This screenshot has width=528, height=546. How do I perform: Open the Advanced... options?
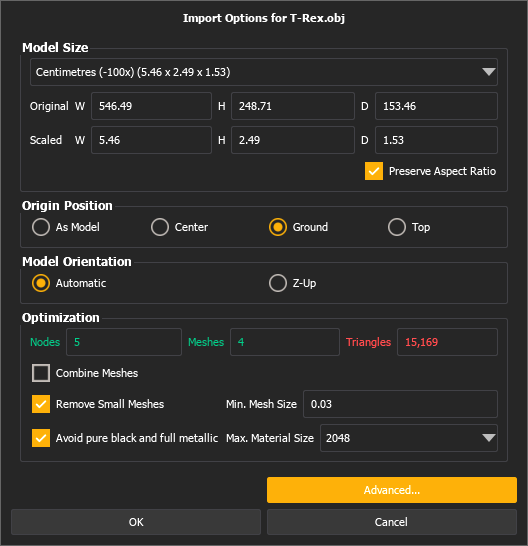[392, 490]
